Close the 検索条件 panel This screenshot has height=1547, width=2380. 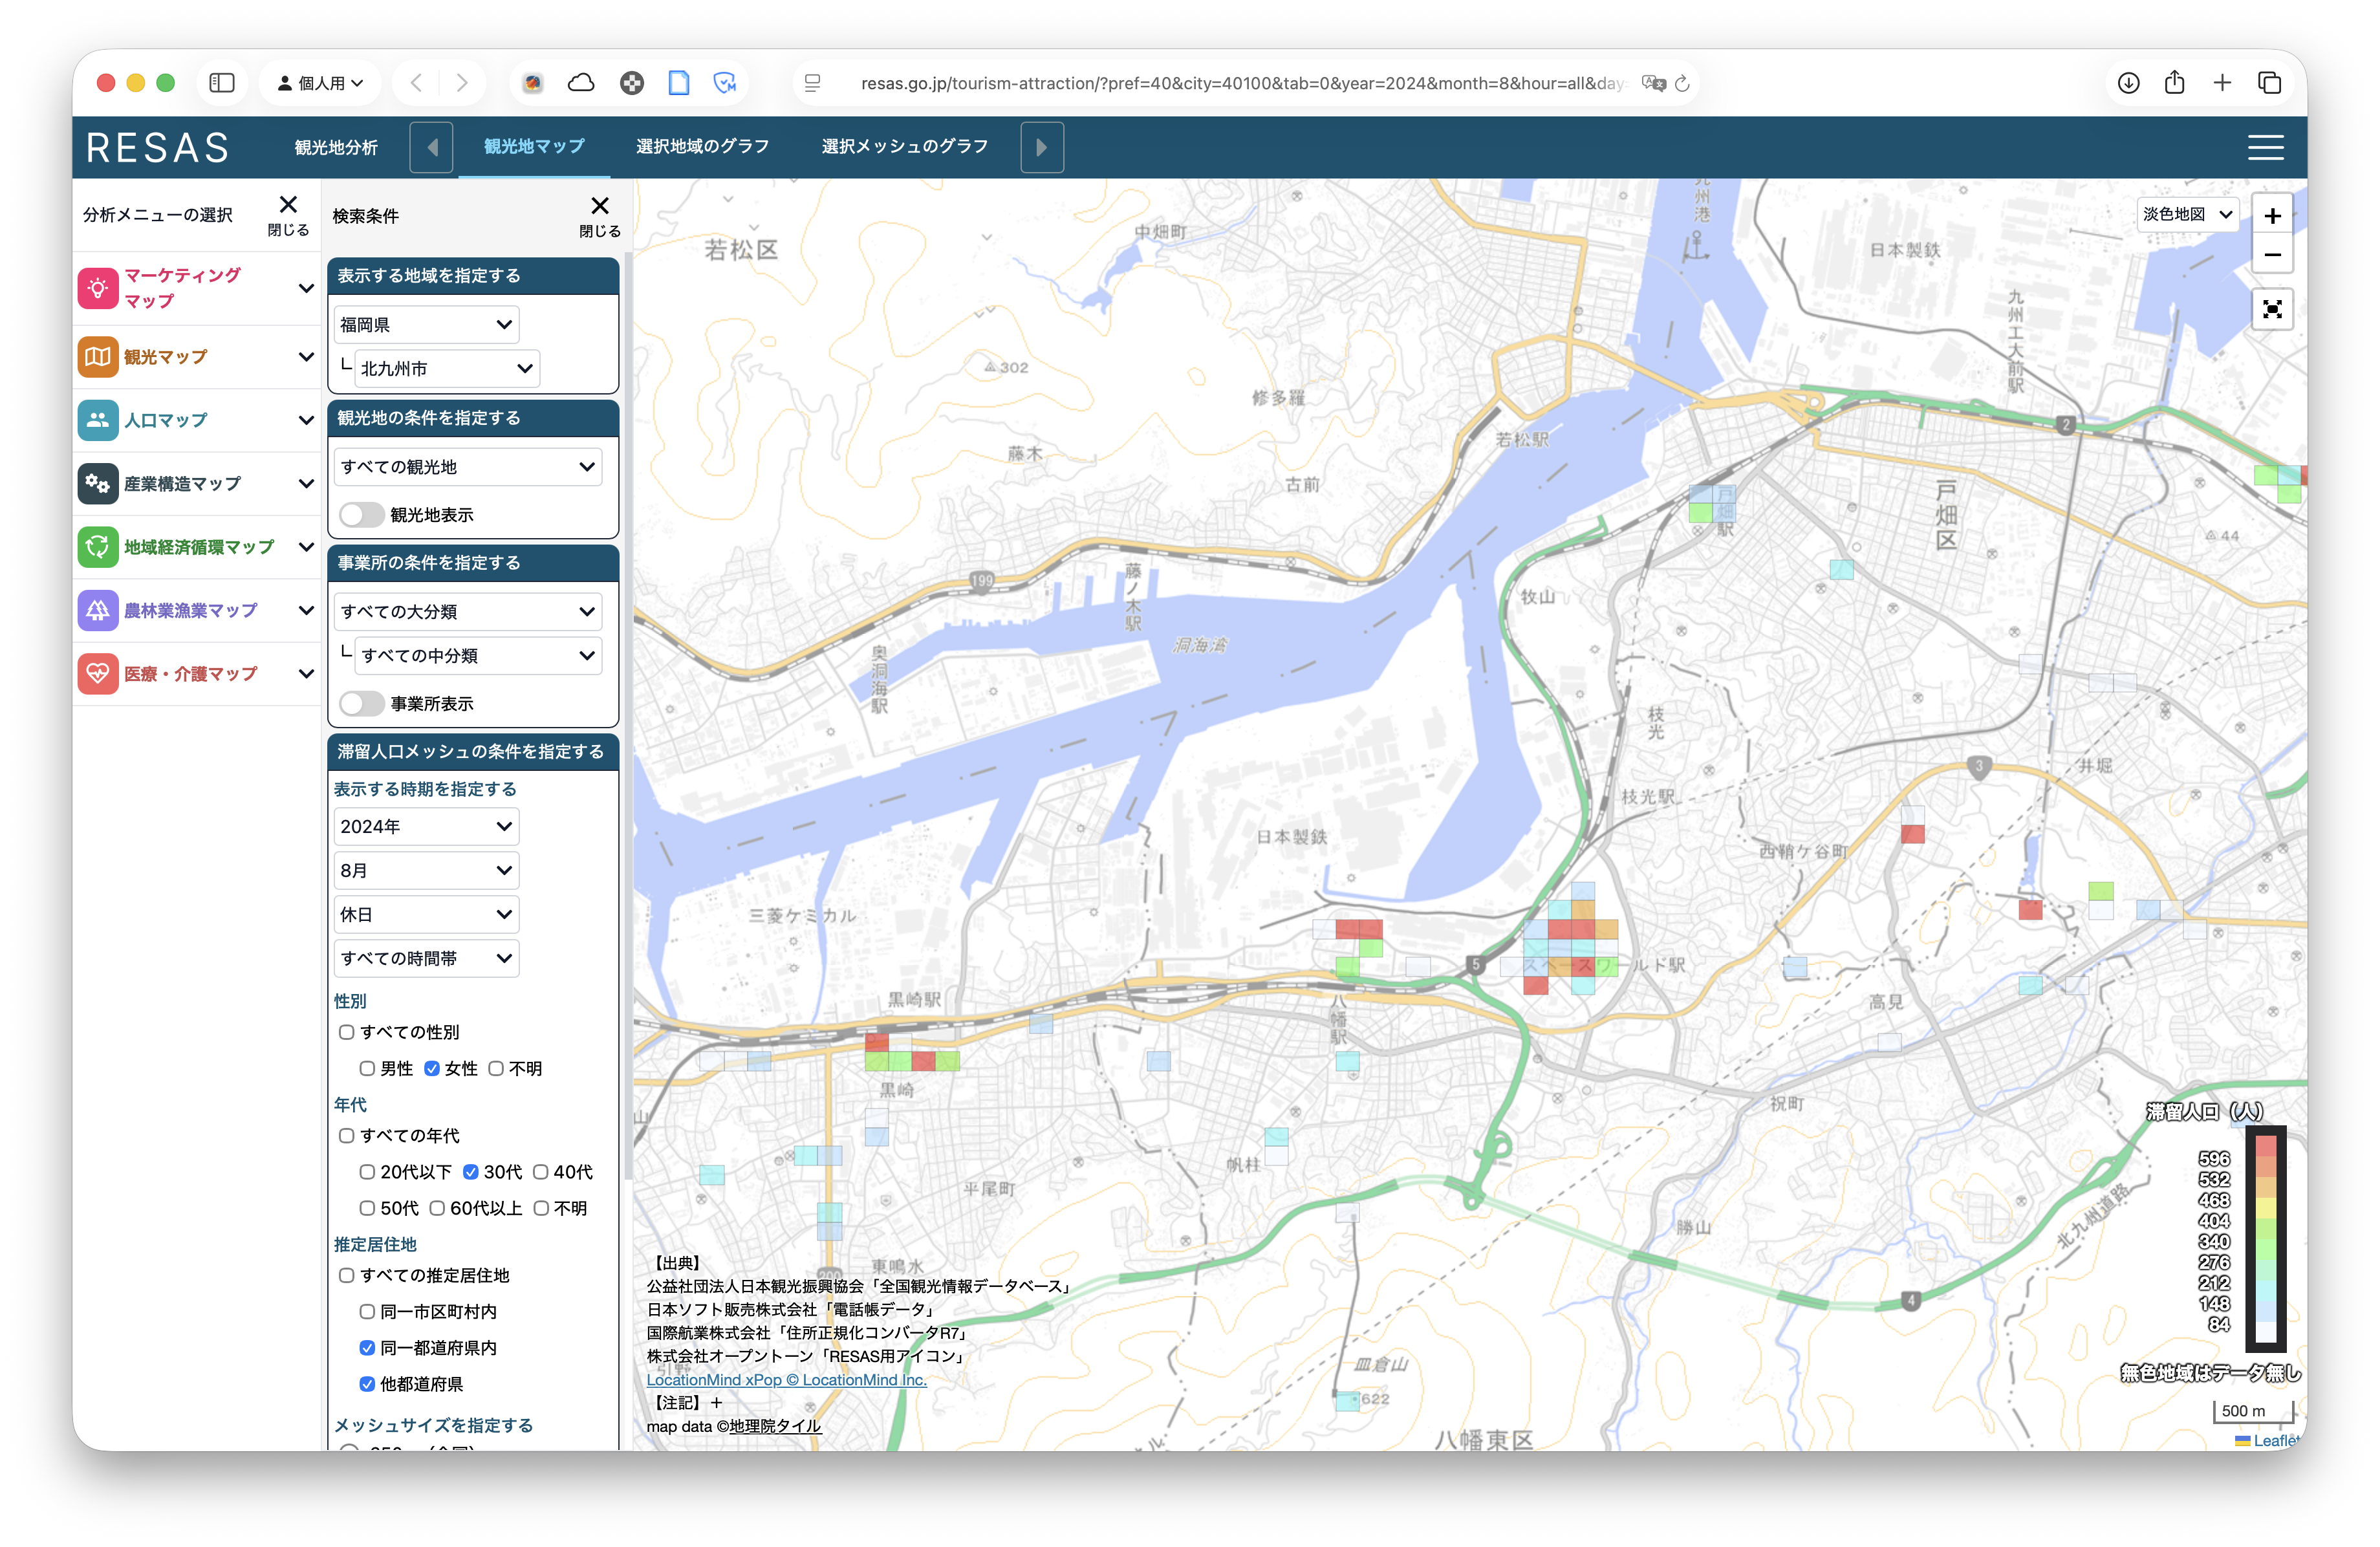(599, 215)
